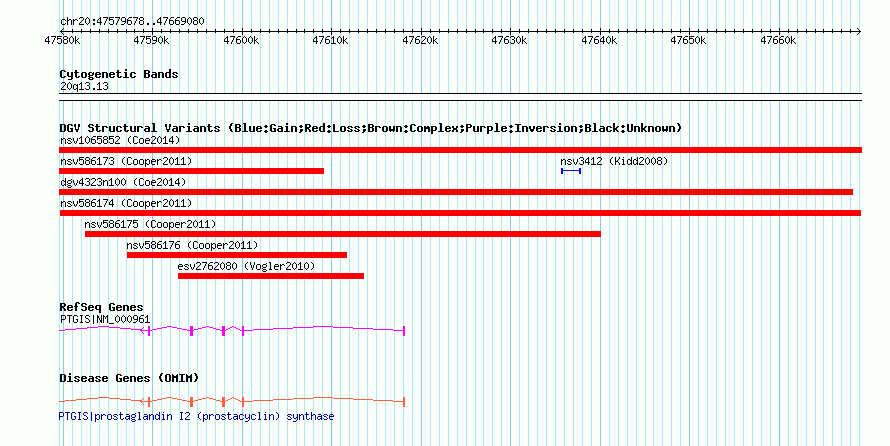Select the esv2762080 (Vogler2010) red bar
Viewport: 890px width, 446px height.
[x=271, y=276]
